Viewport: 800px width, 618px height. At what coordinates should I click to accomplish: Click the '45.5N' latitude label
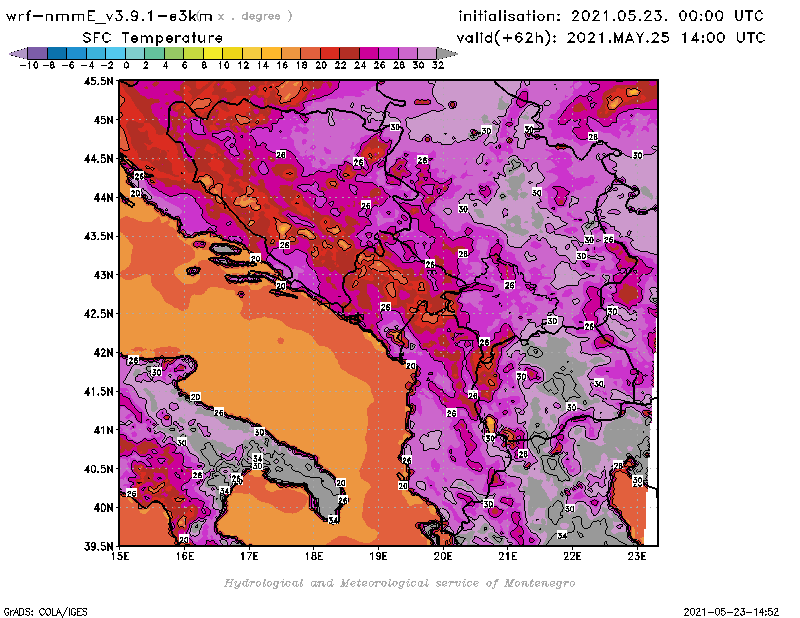click(x=98, y=81)
